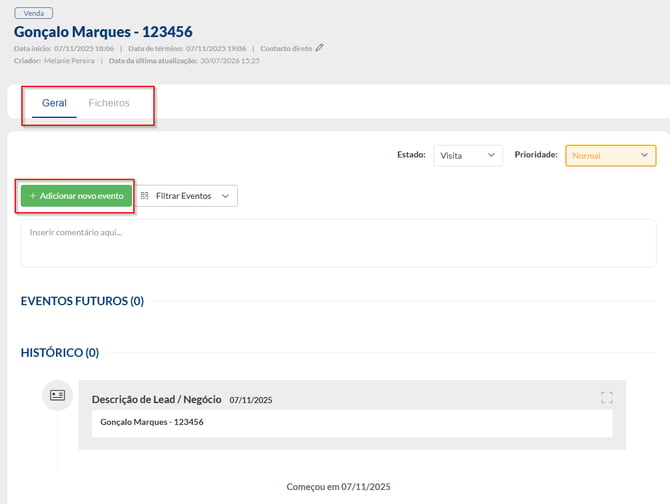
Task: Click the HISTÓRICO (0) section header
Action: tap(60, 353)
